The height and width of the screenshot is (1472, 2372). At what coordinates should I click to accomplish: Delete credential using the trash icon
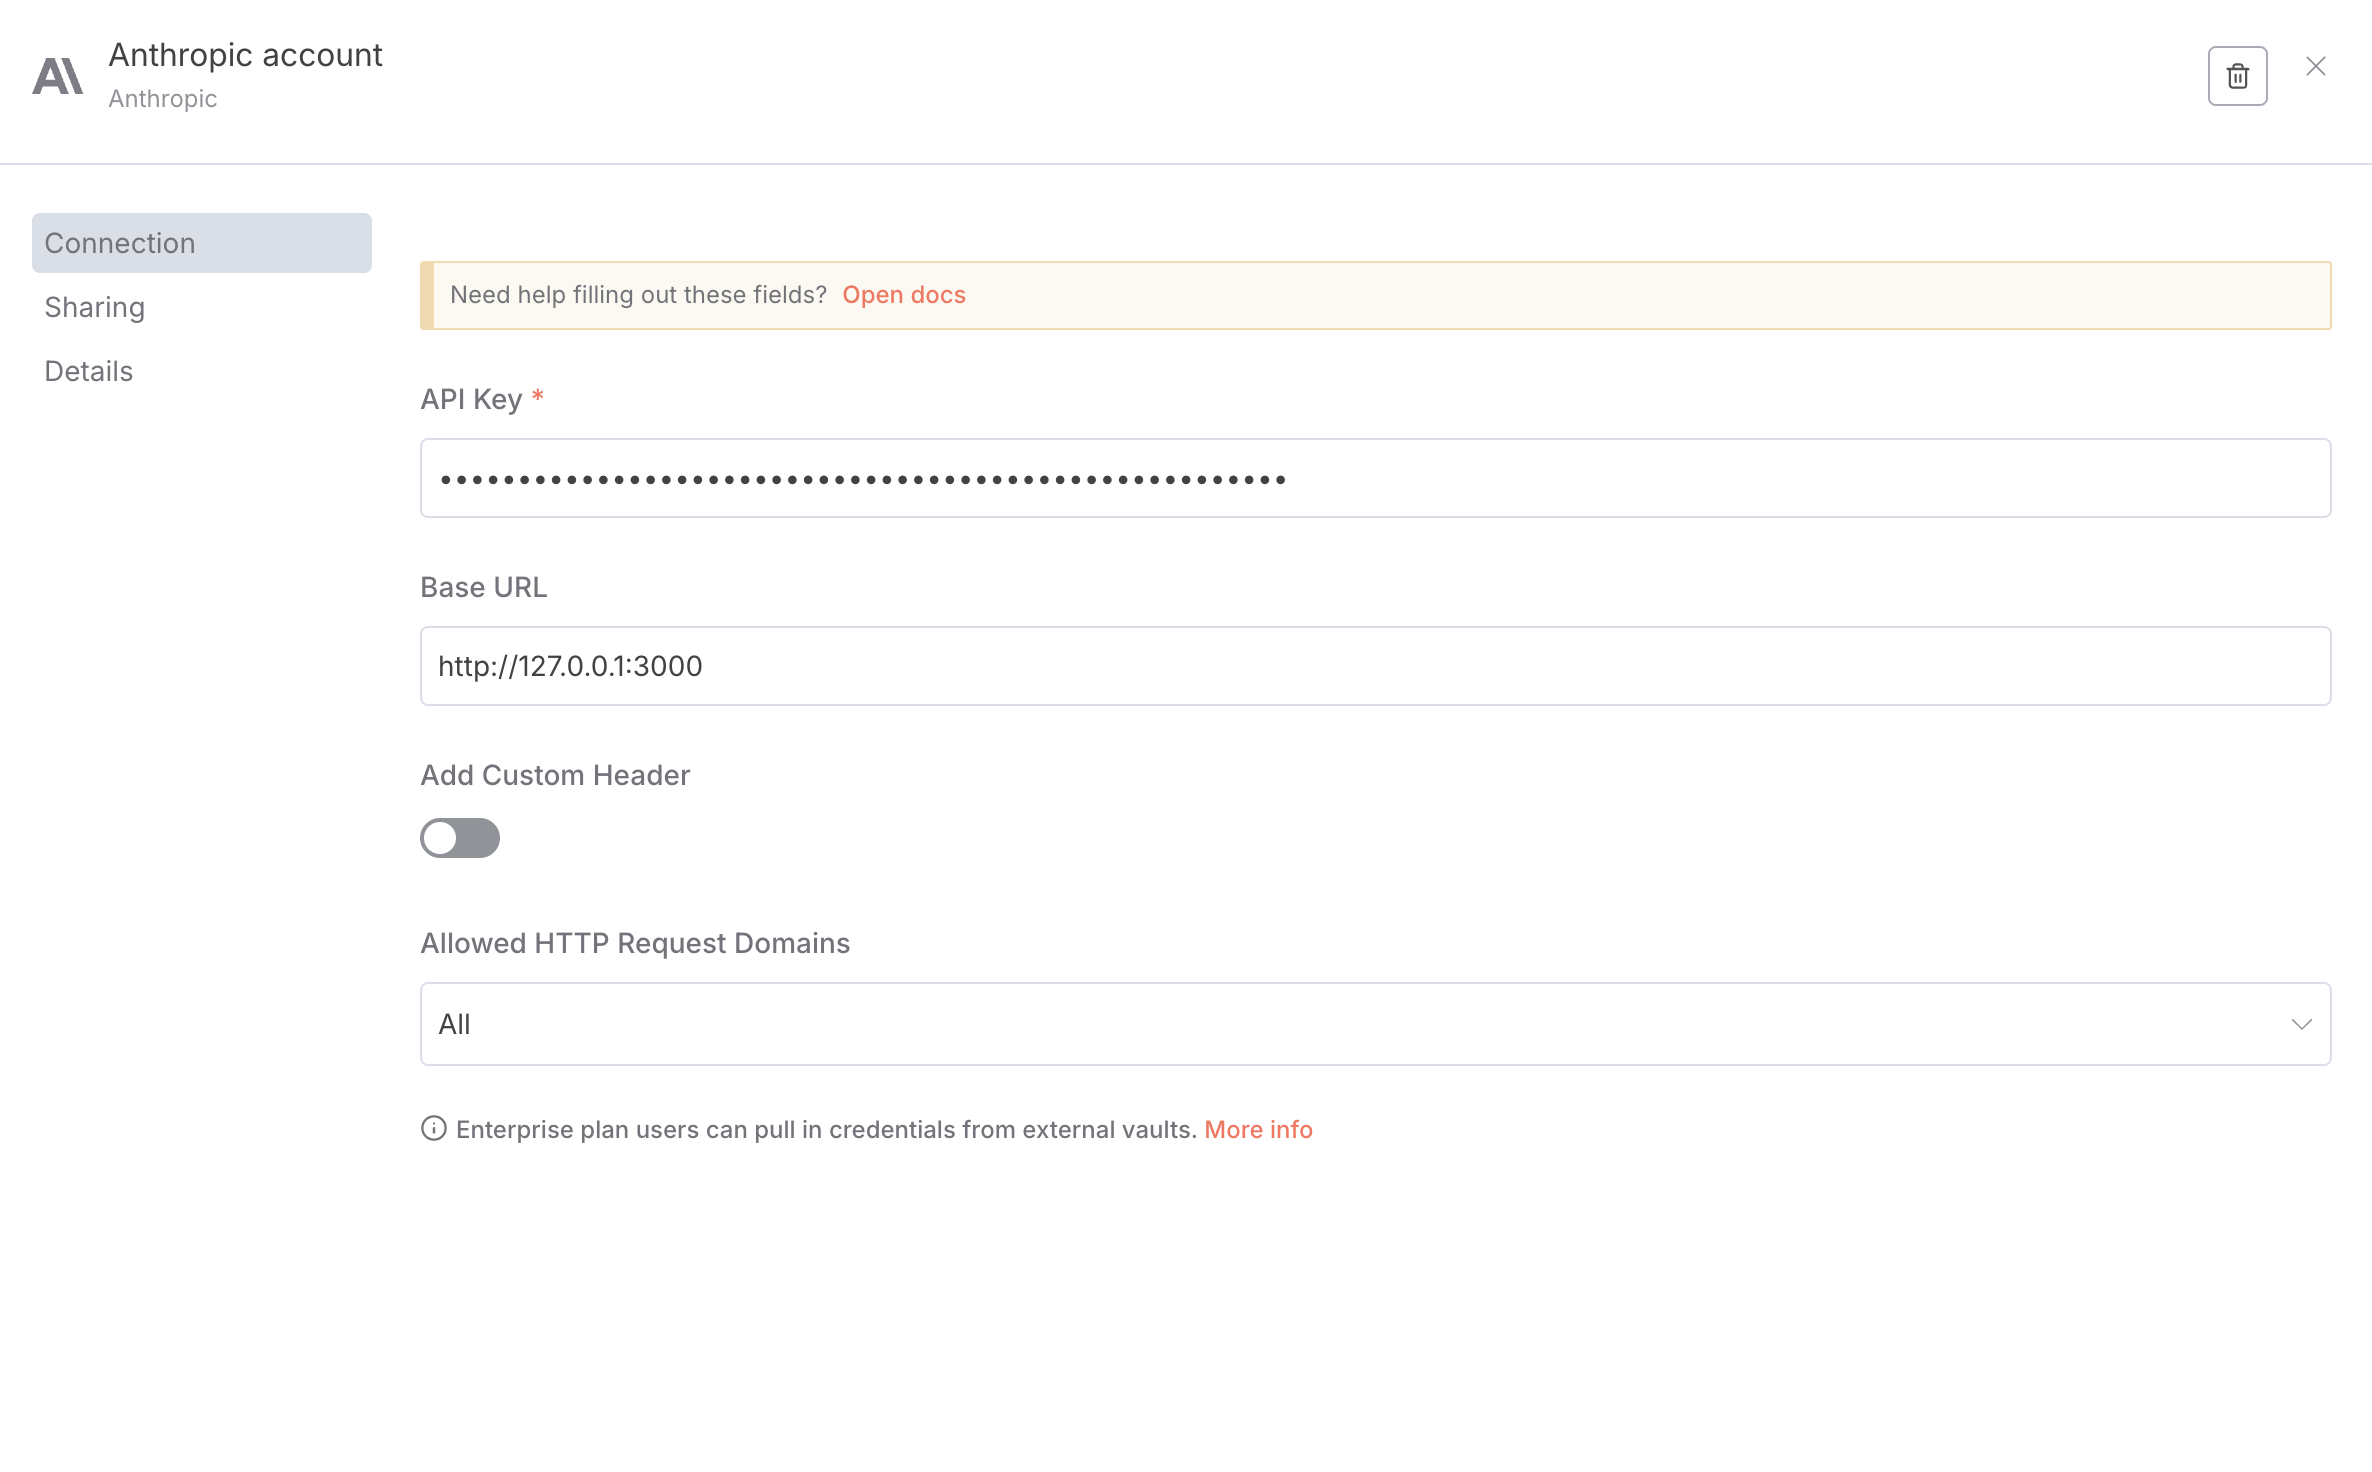click(2237, 76)
